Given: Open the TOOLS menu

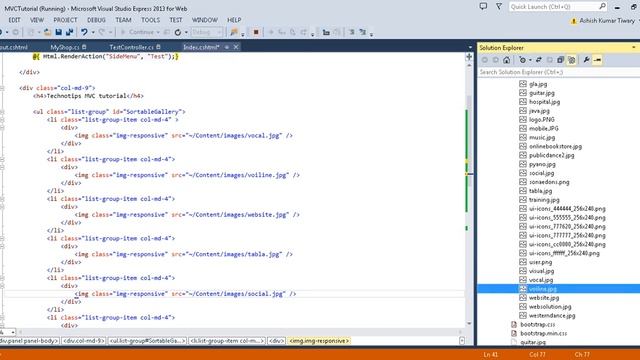Looking at the screenshot, I should 150,20.
